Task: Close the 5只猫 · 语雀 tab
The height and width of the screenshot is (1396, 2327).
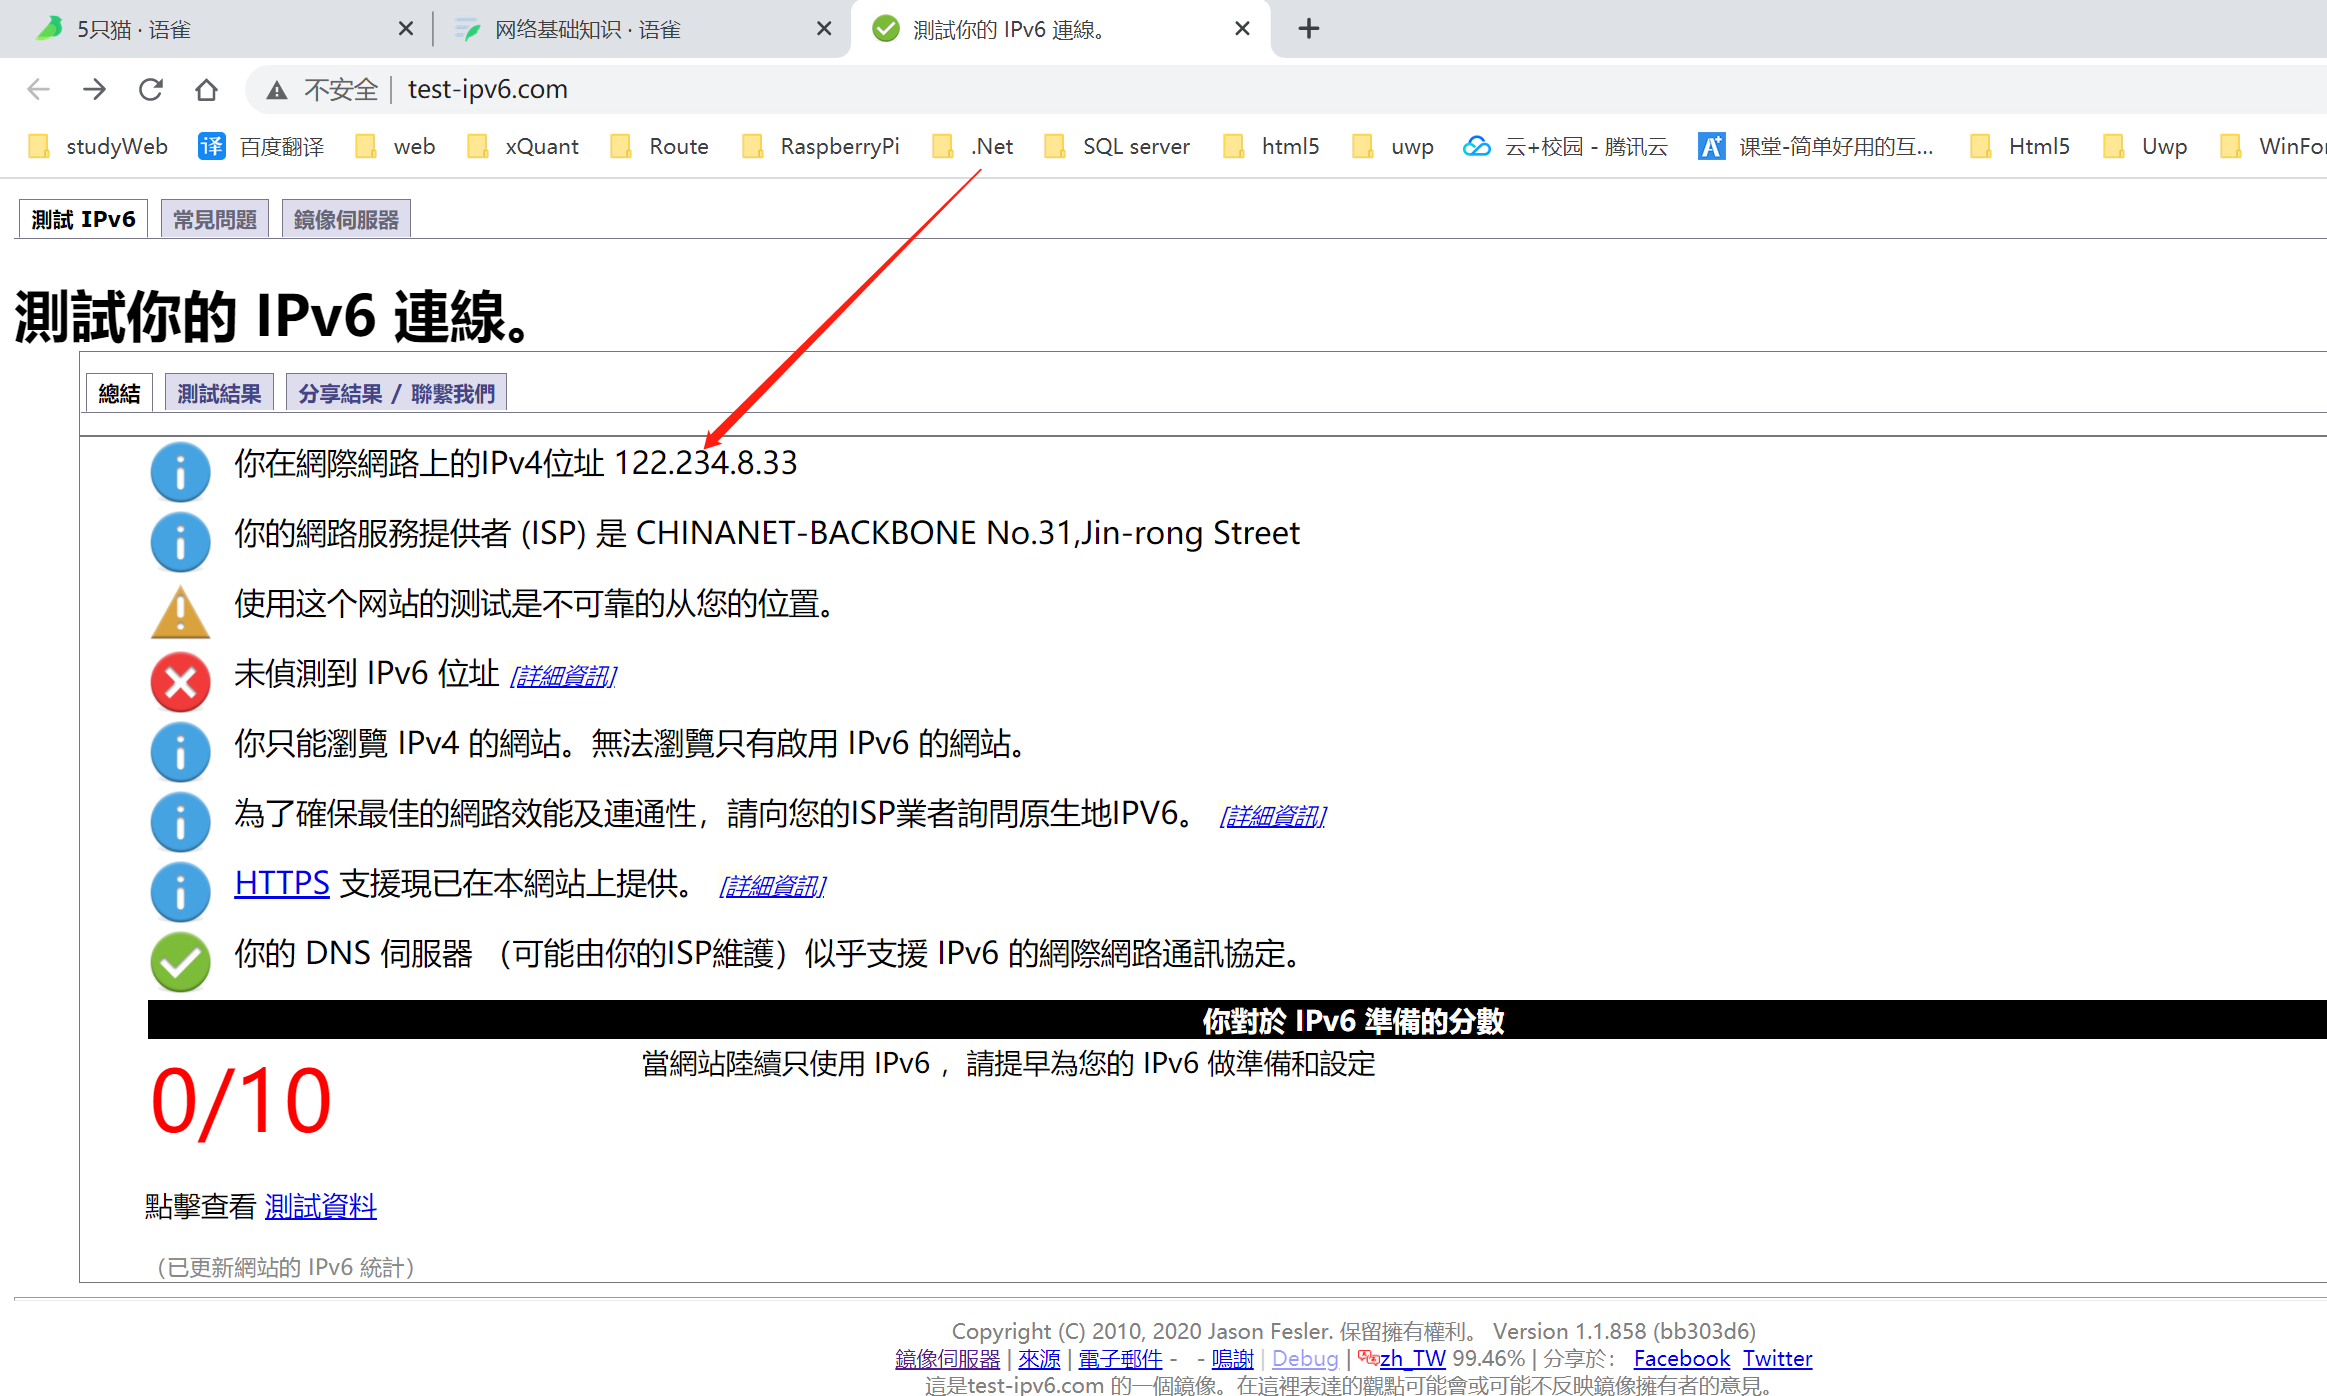Action: pos(406,29)
